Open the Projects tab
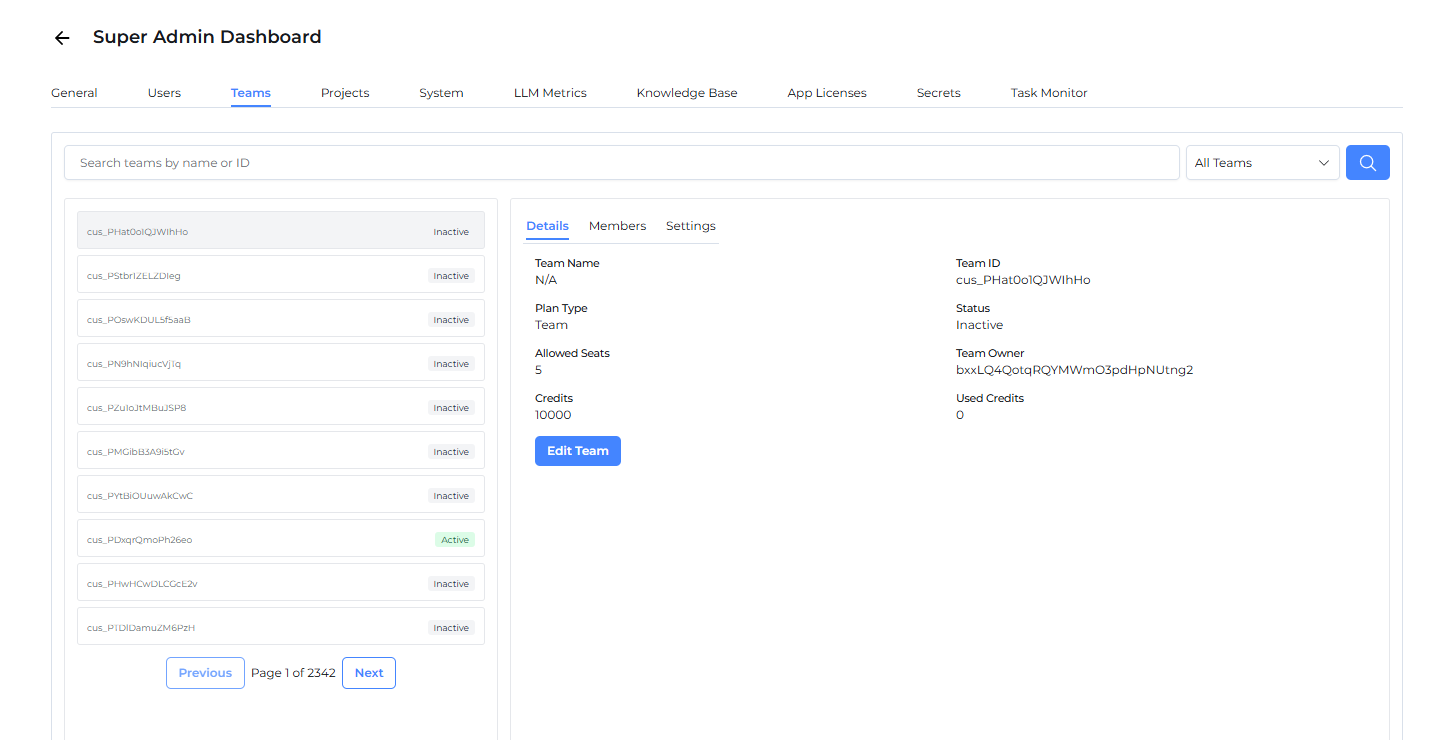 pyautogui.click(x=345, y=93)
